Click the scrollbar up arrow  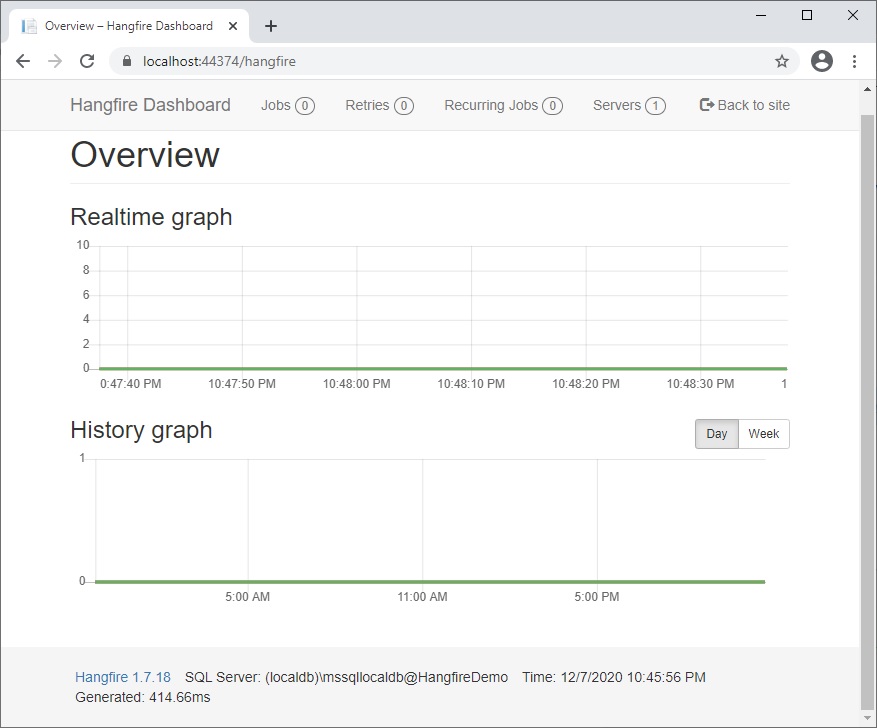tap(867, 89)
